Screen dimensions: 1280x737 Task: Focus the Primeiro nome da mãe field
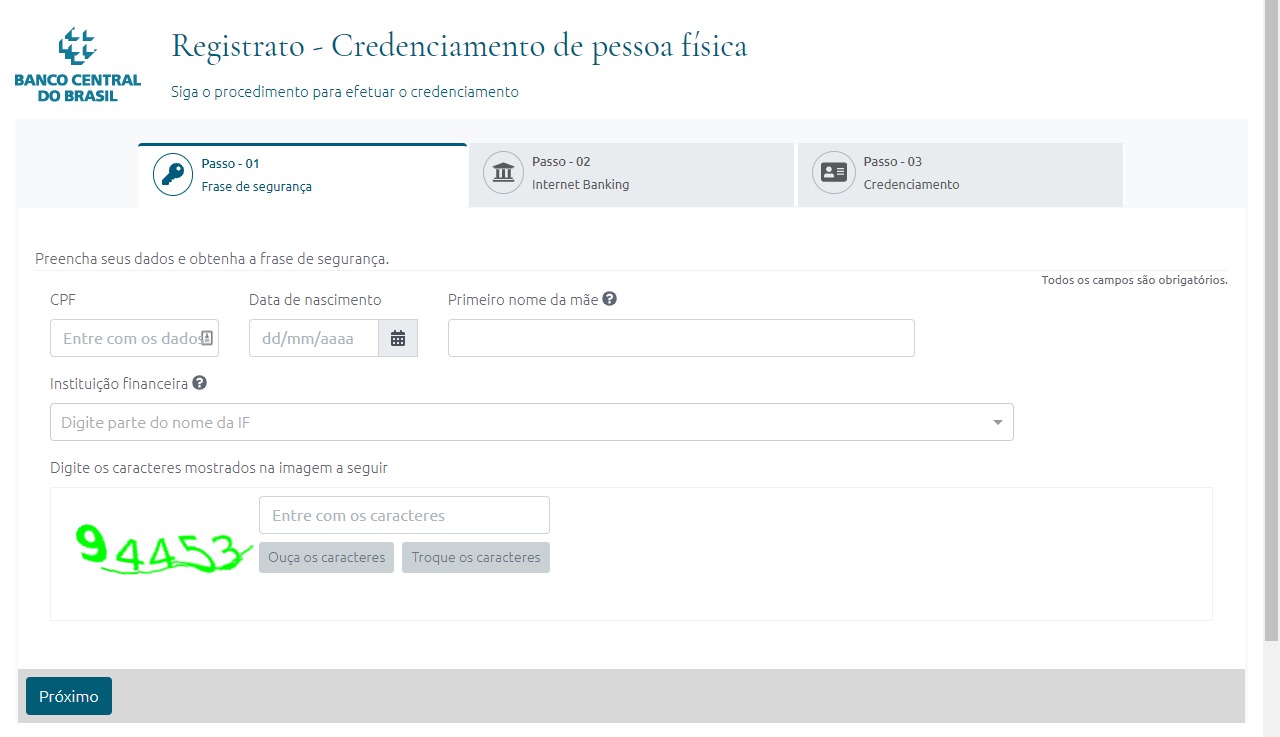tap(681, 338)
